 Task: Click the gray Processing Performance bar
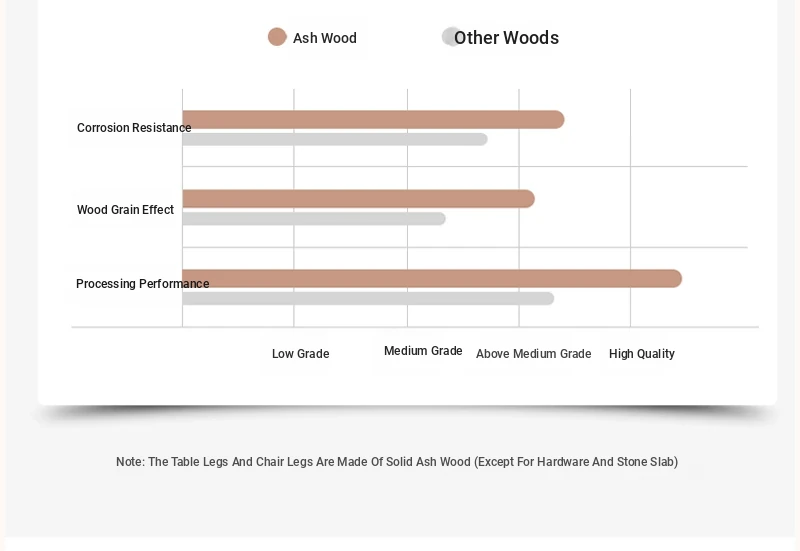368,298
